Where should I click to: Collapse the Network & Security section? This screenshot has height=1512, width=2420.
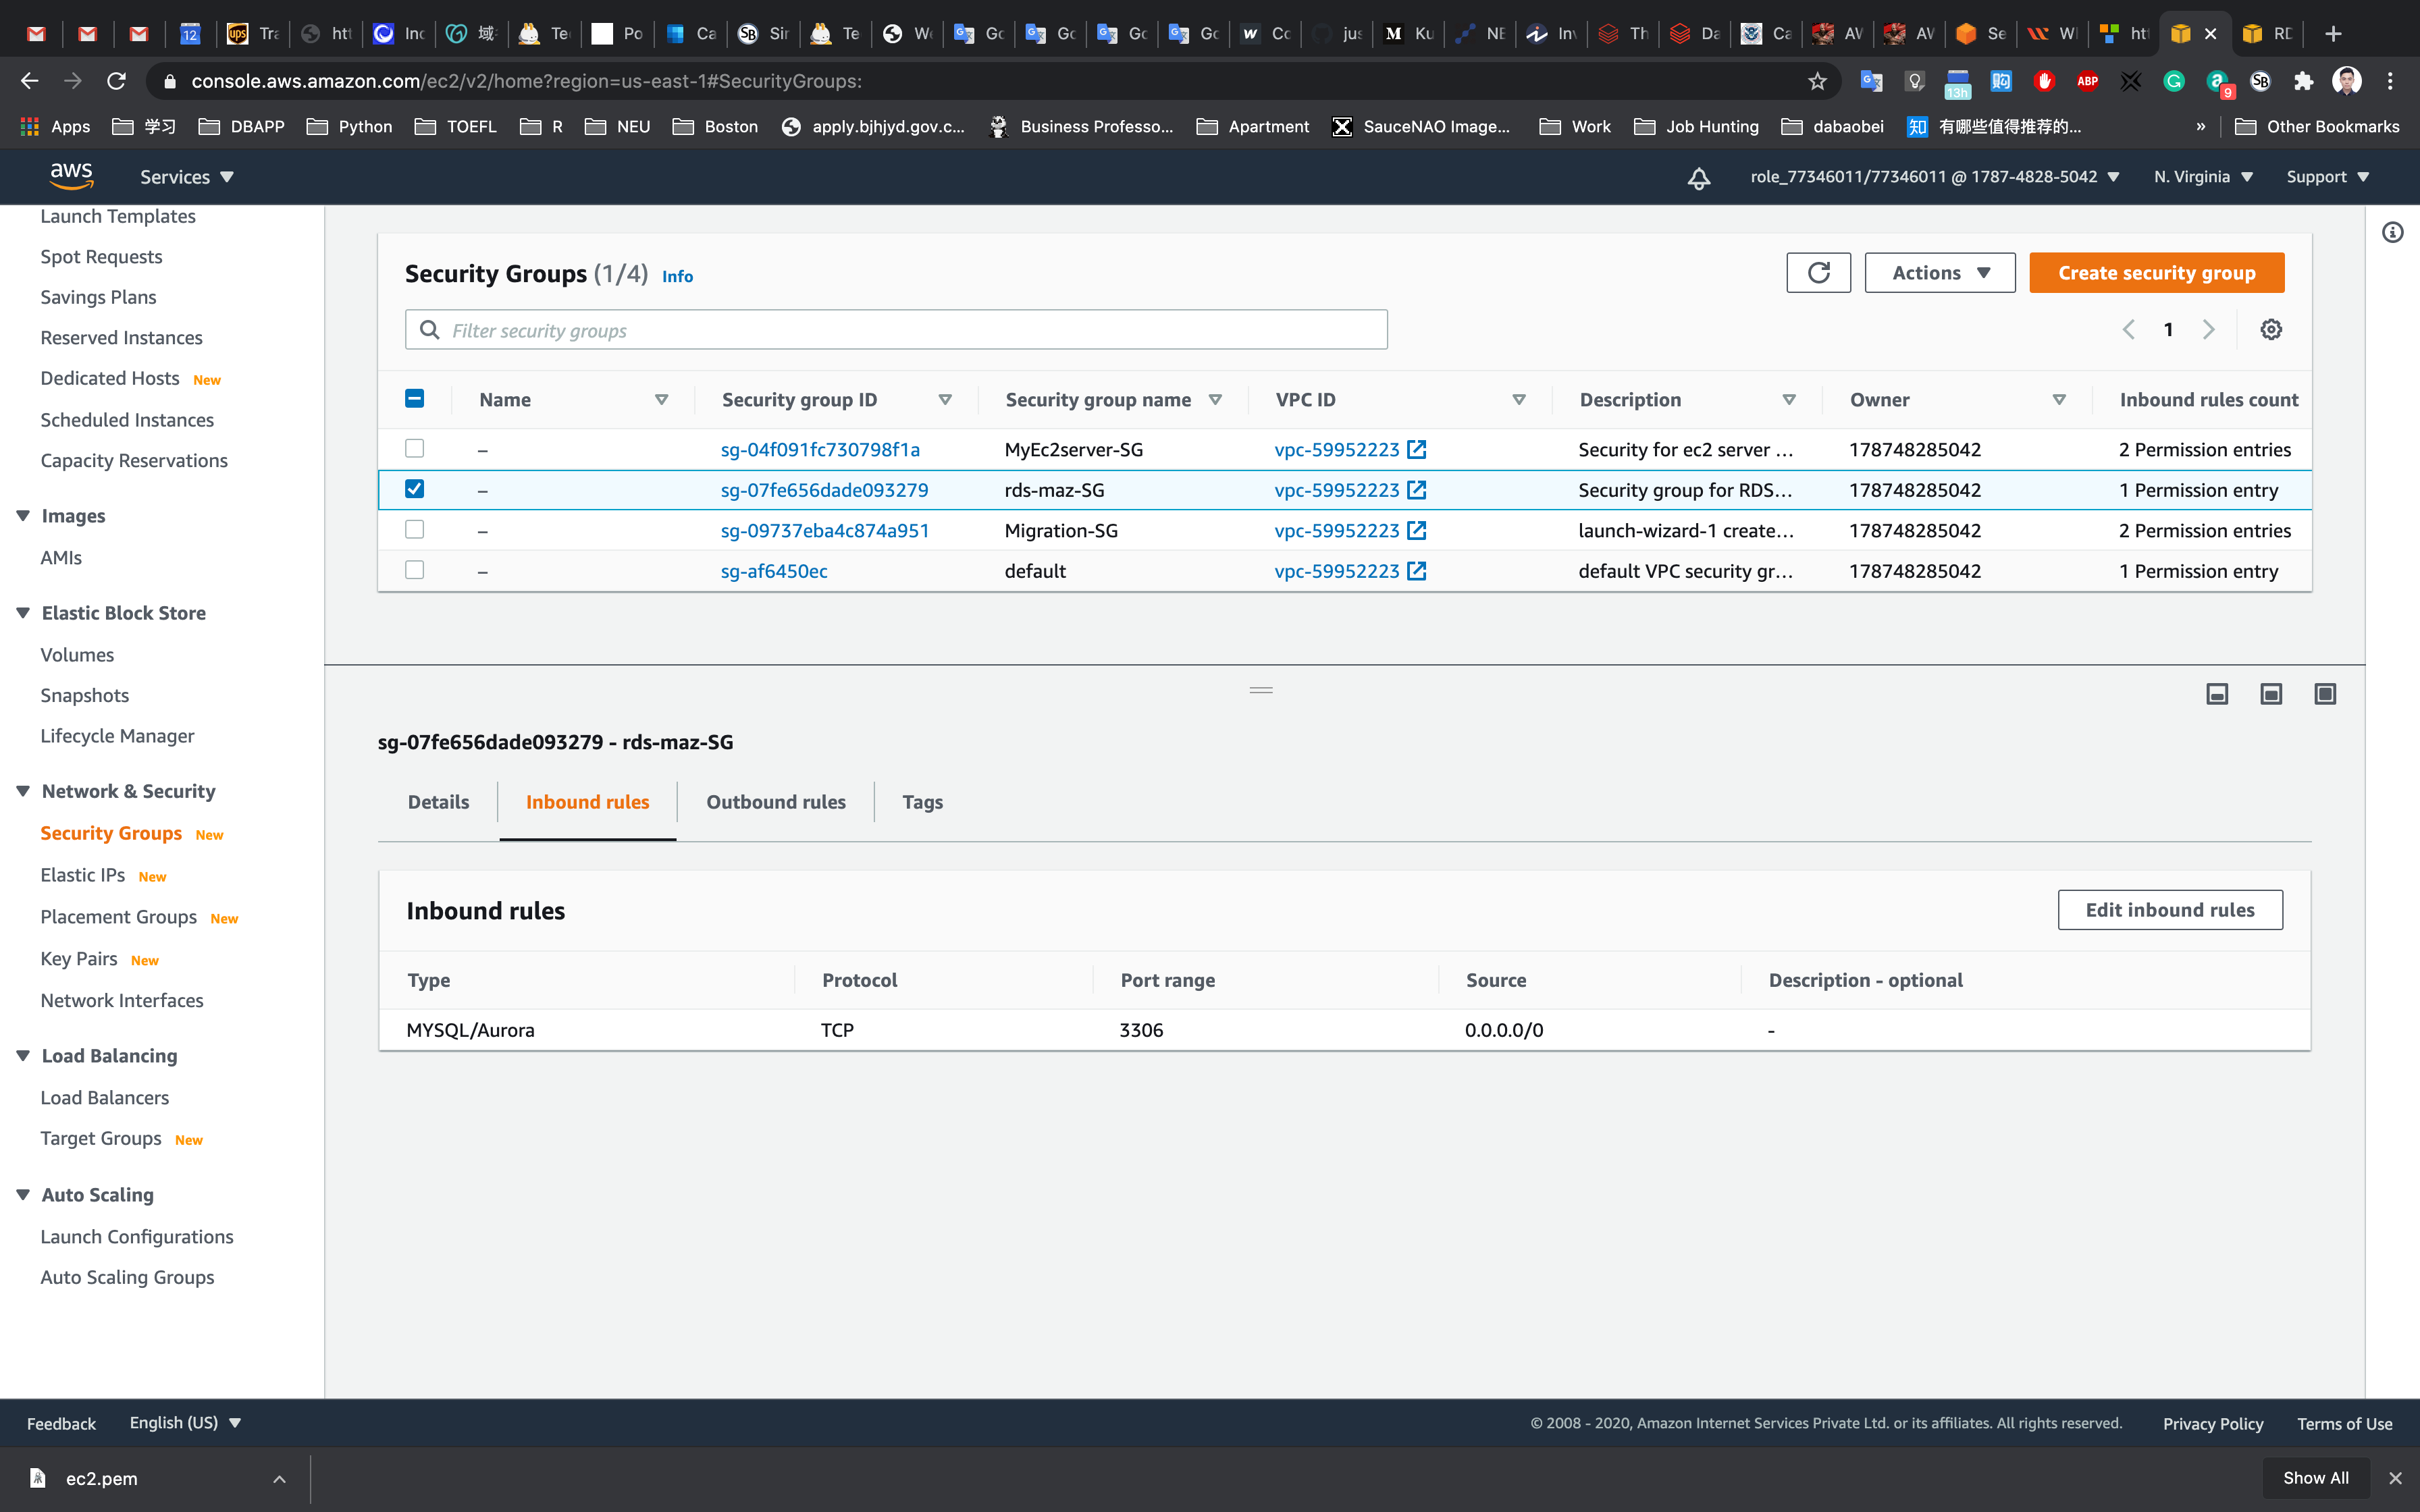click(23, 791)
